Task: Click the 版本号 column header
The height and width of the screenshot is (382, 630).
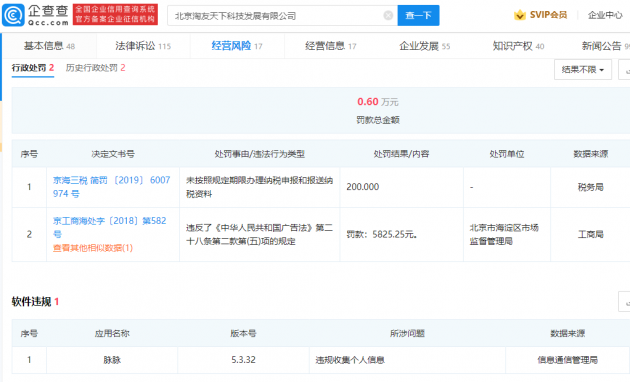Action: (x=243, y=333)
